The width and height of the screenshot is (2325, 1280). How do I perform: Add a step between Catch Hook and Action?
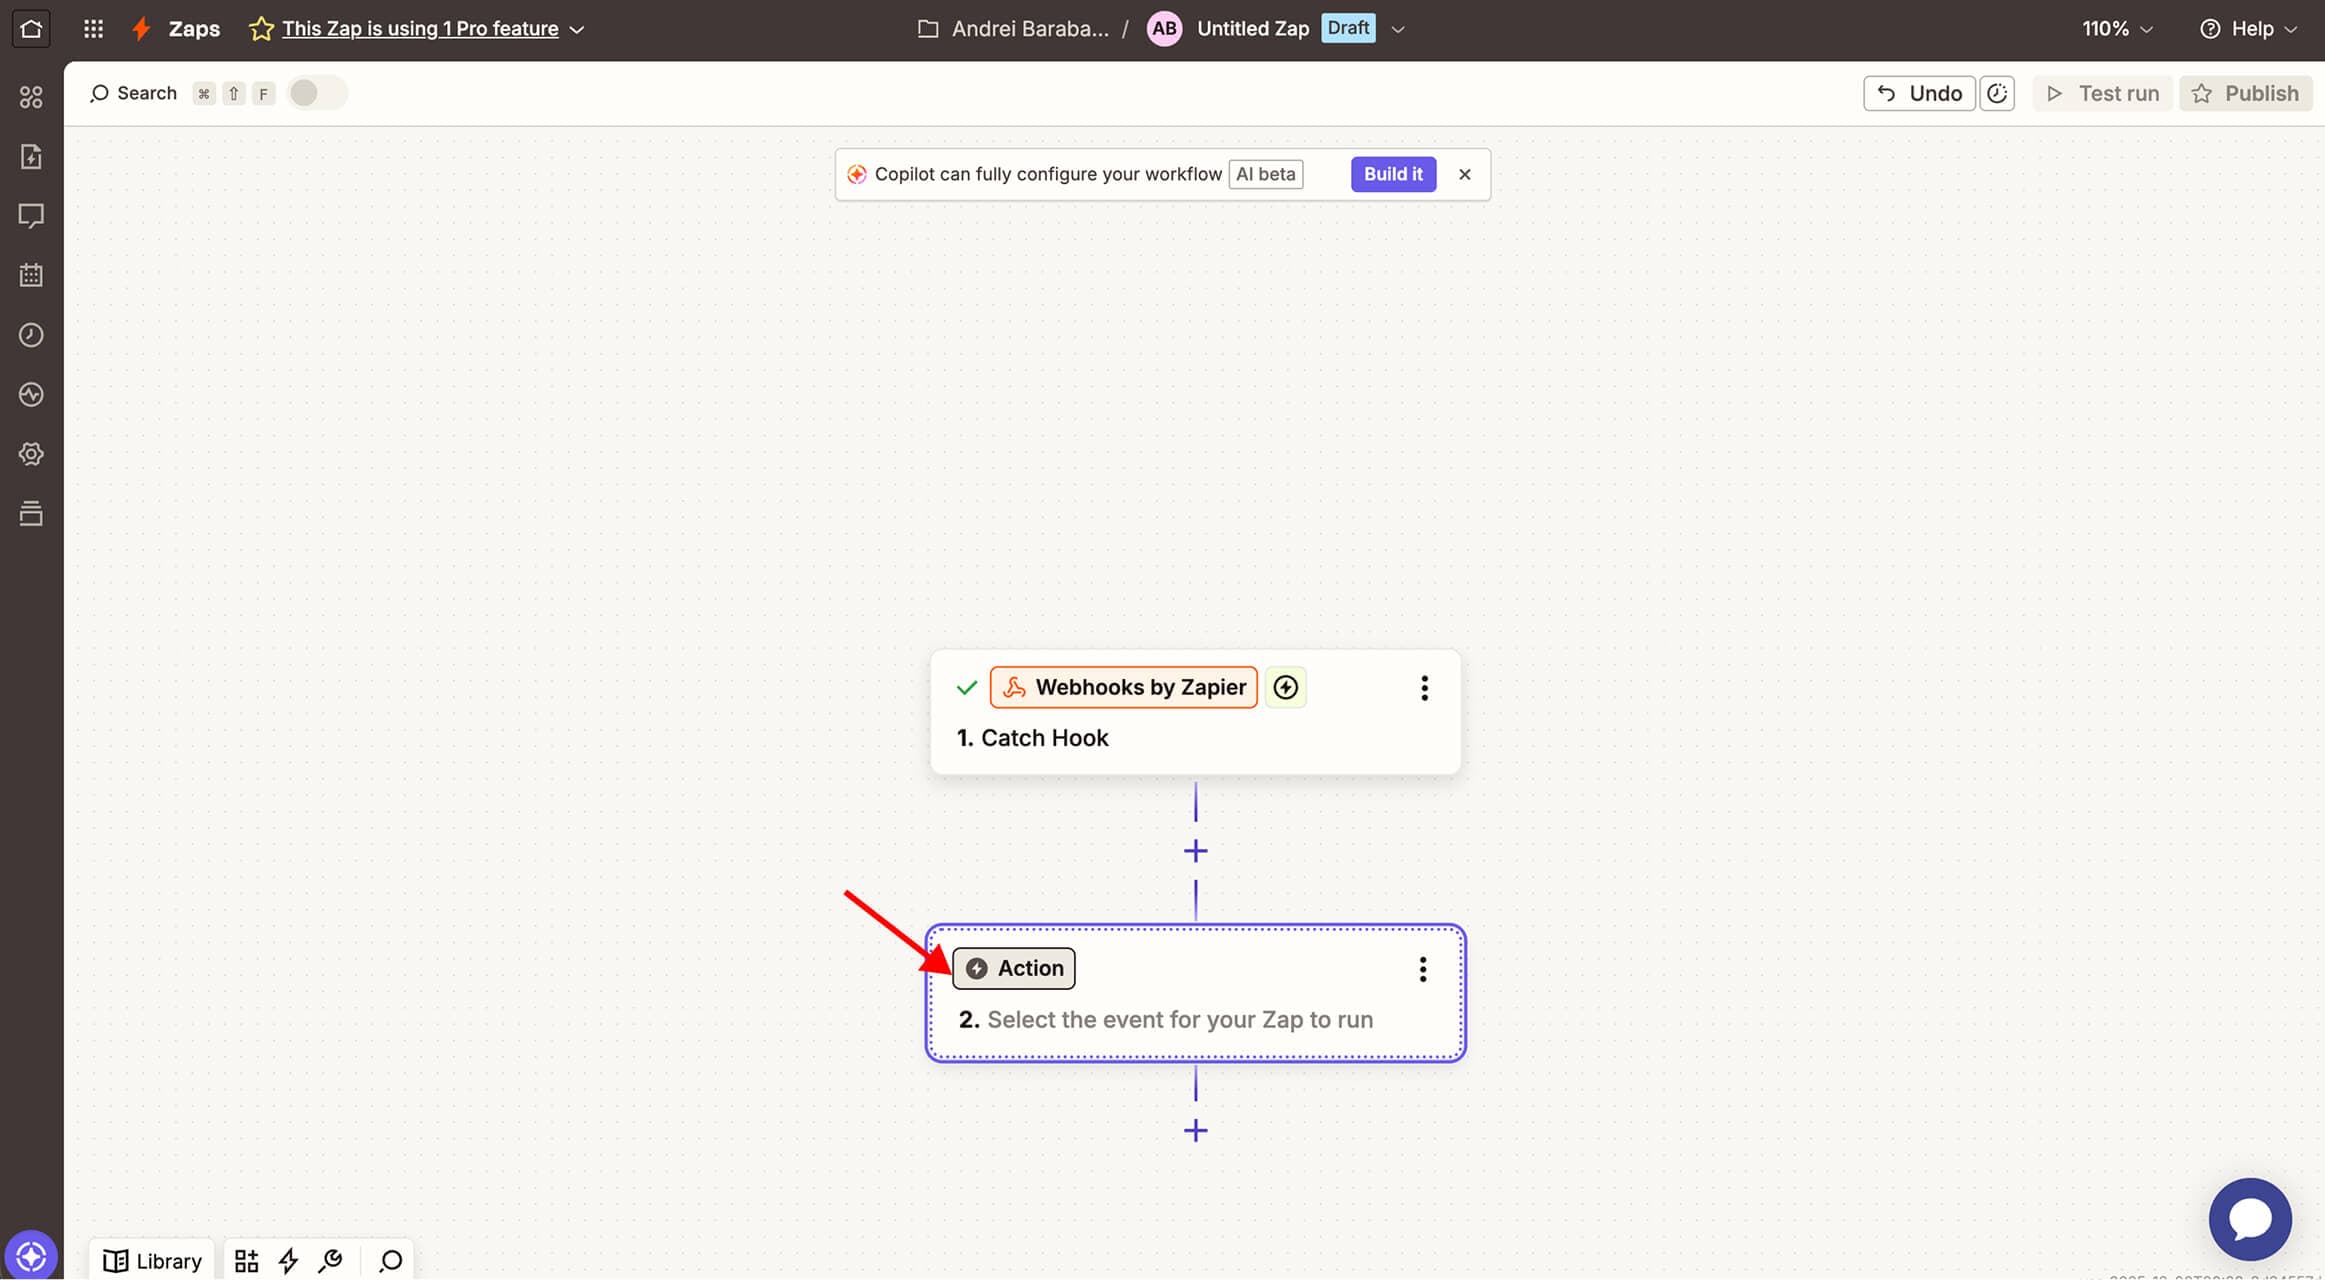click(x=1195, y=851)
